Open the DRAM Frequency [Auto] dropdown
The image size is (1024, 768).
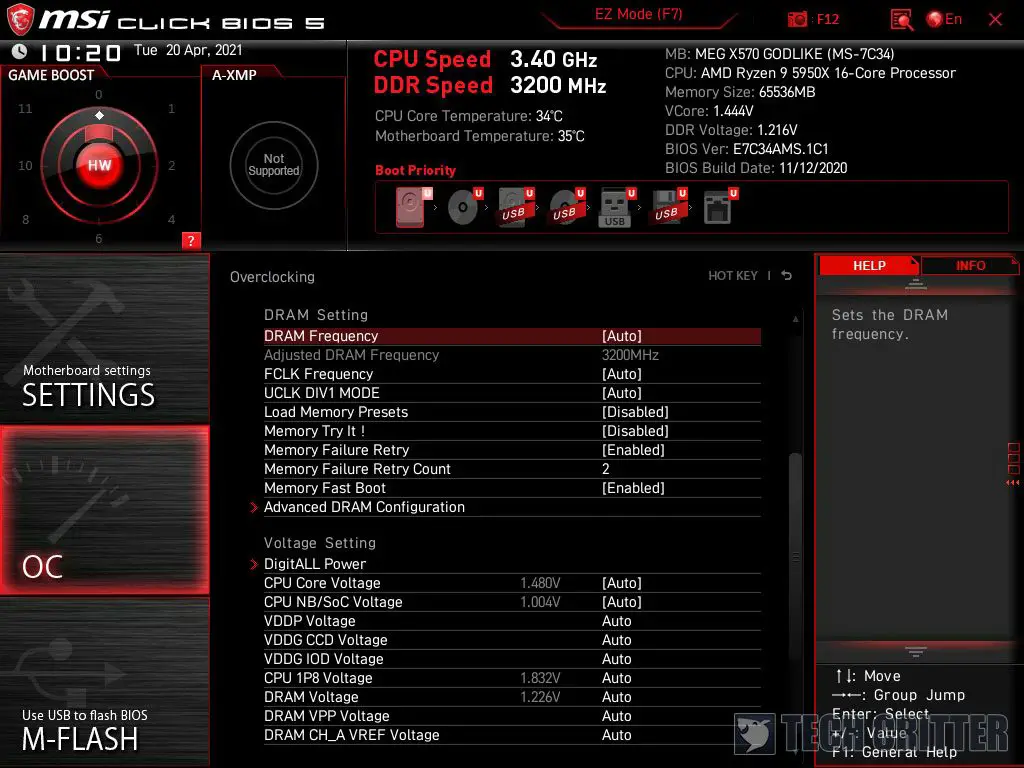[x=512, y=336]
